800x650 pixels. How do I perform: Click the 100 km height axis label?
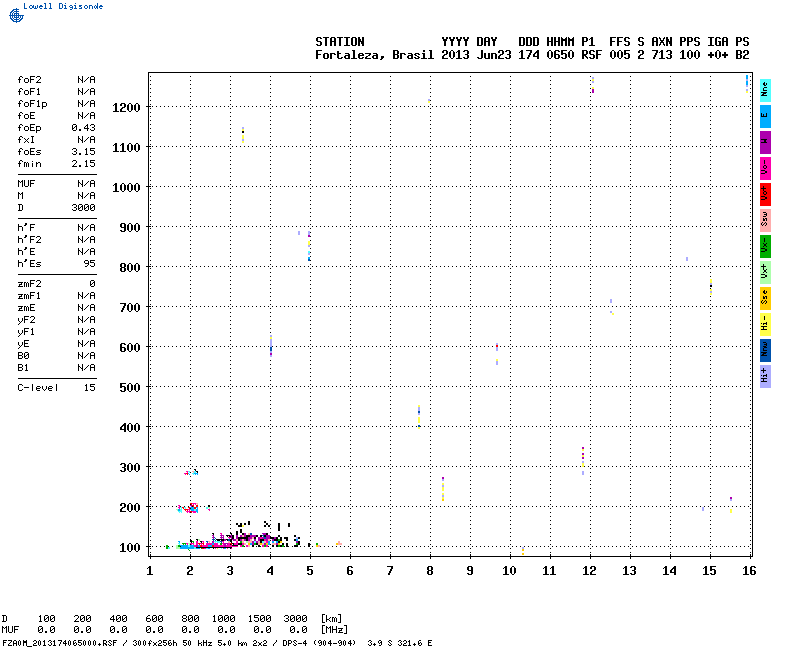pos(130,548)
